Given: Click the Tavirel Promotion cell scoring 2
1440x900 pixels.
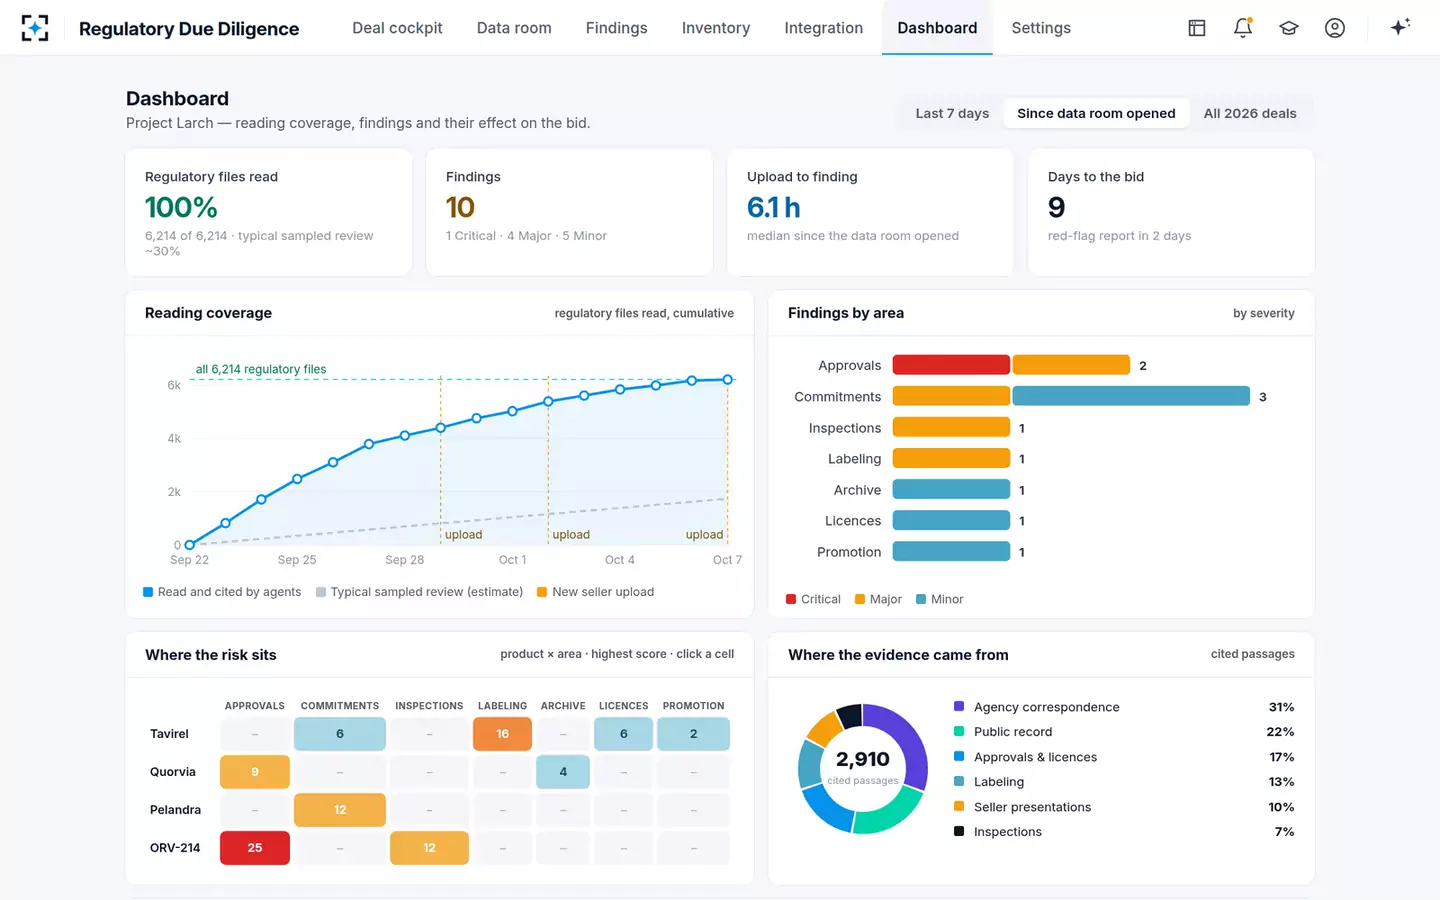Looking at the screenshot, I should pyautogui.click(x=694, y=734).
